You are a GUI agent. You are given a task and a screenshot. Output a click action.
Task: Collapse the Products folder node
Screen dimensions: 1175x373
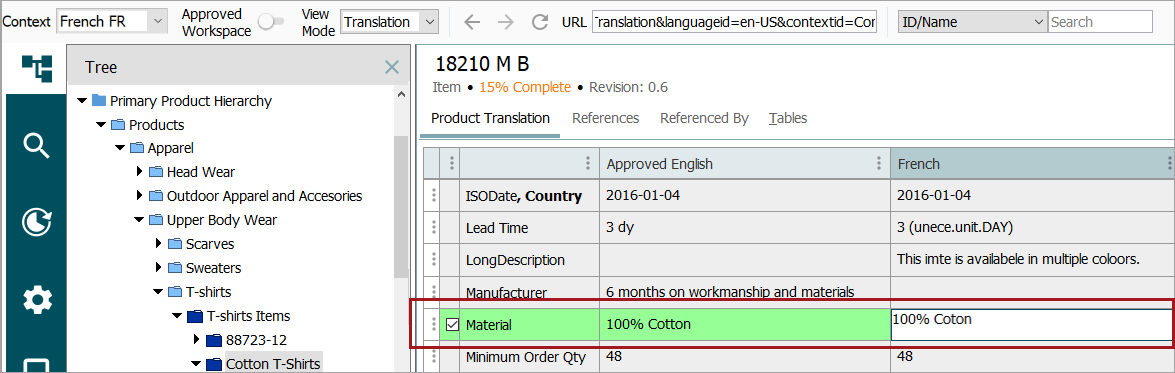click(100, 124)
